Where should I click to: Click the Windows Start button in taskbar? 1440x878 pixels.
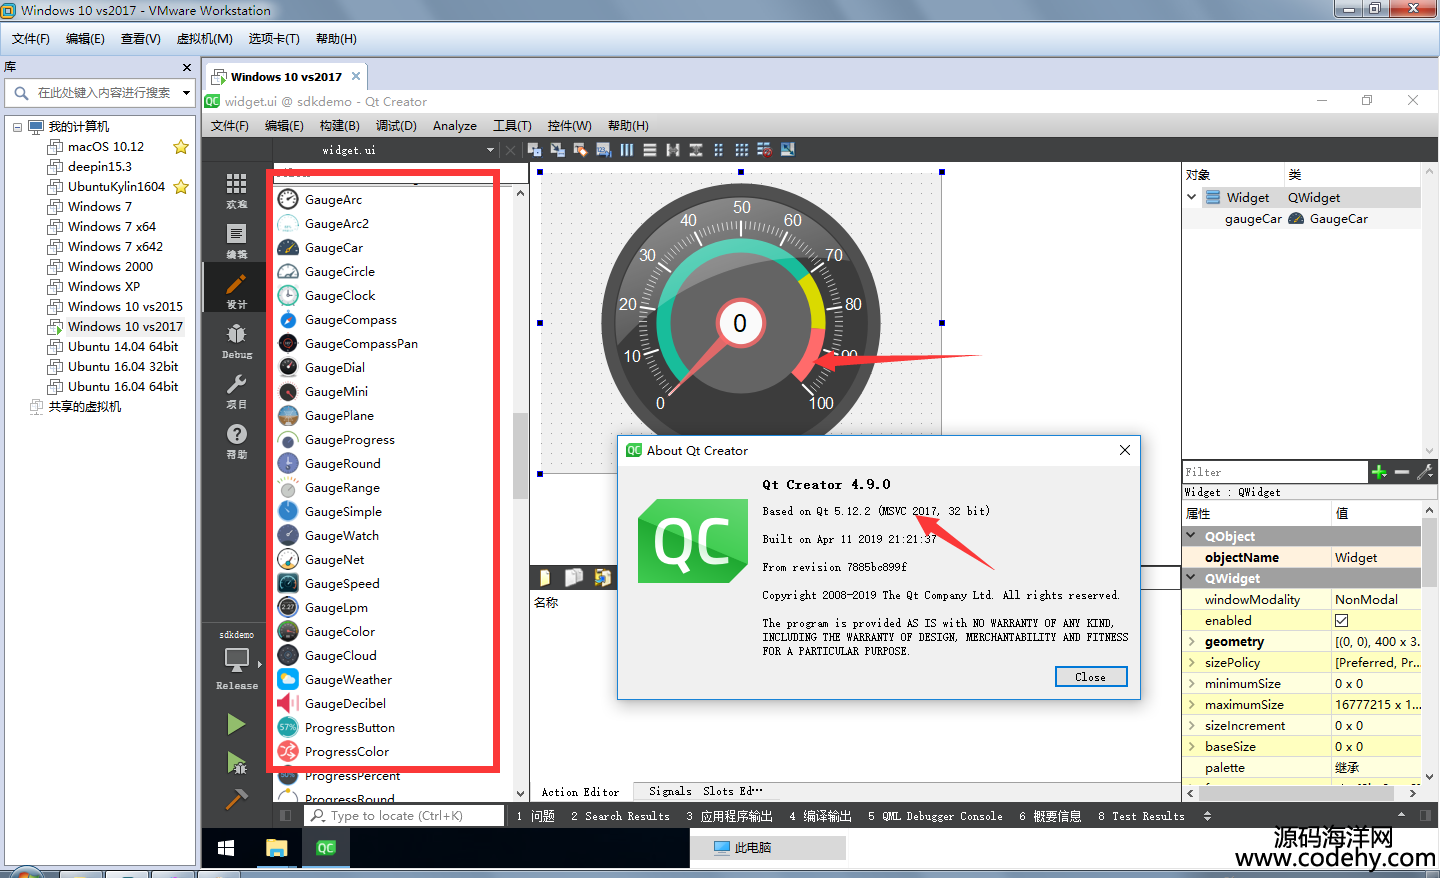[226, 848]
